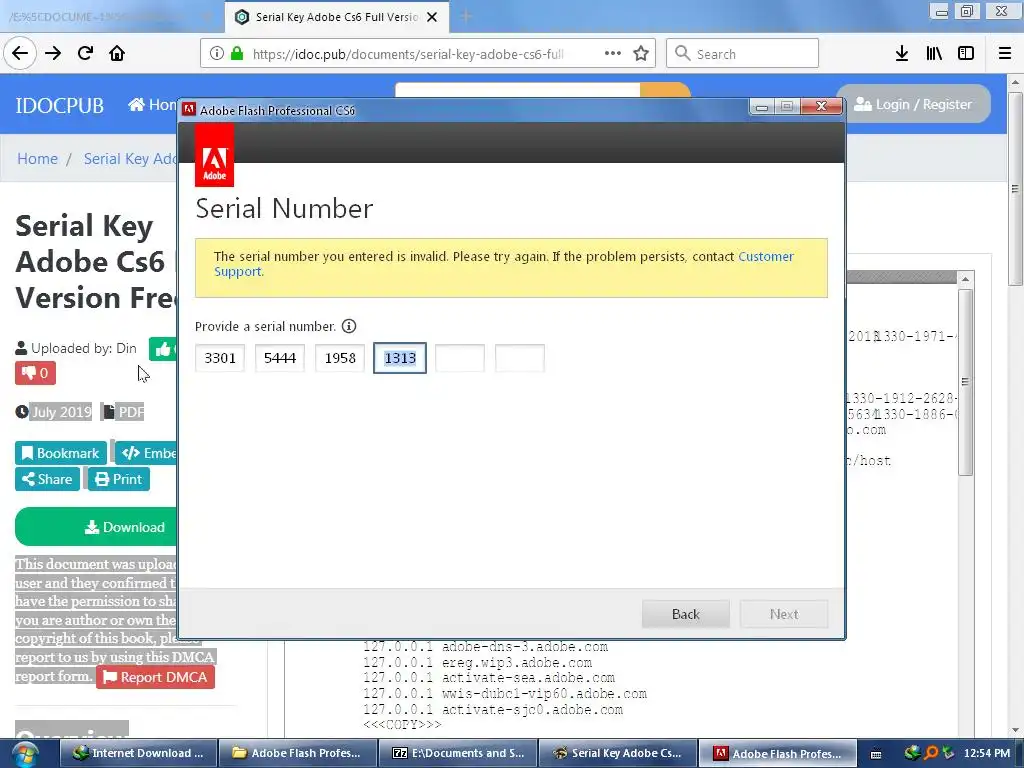Screen dimensions: 1024x768
Task: Bookmark this page with the star icon
Action: pos(641,54)
